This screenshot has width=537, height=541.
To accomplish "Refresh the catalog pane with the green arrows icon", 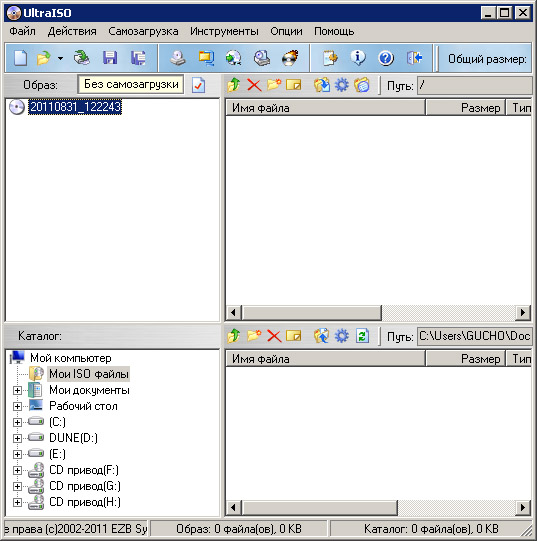I will [x=362, y=336].
